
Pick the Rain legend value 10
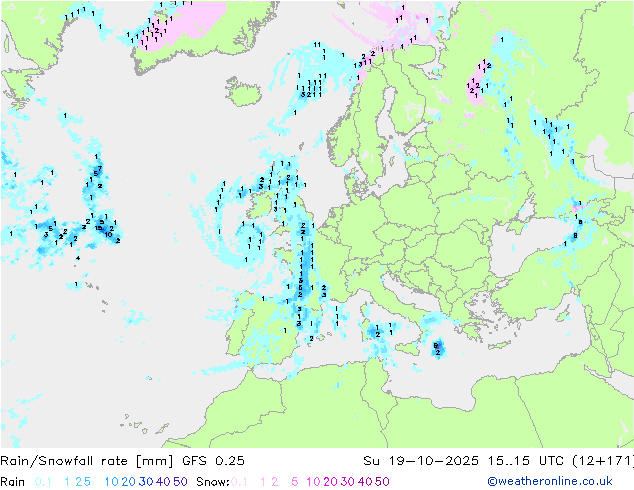(112, 482)
